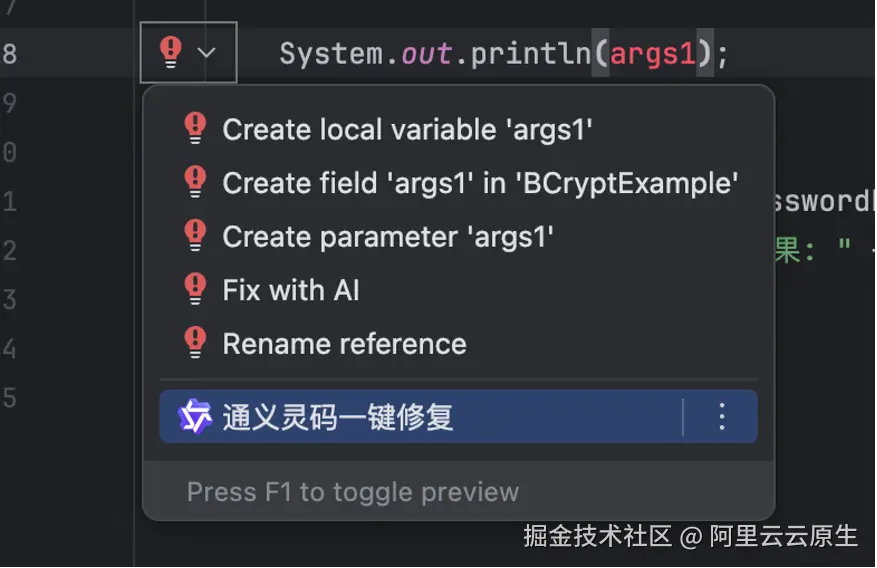Click the italic out field in the code
Viewport: 877px width, 568px height.
click(426, 53)
